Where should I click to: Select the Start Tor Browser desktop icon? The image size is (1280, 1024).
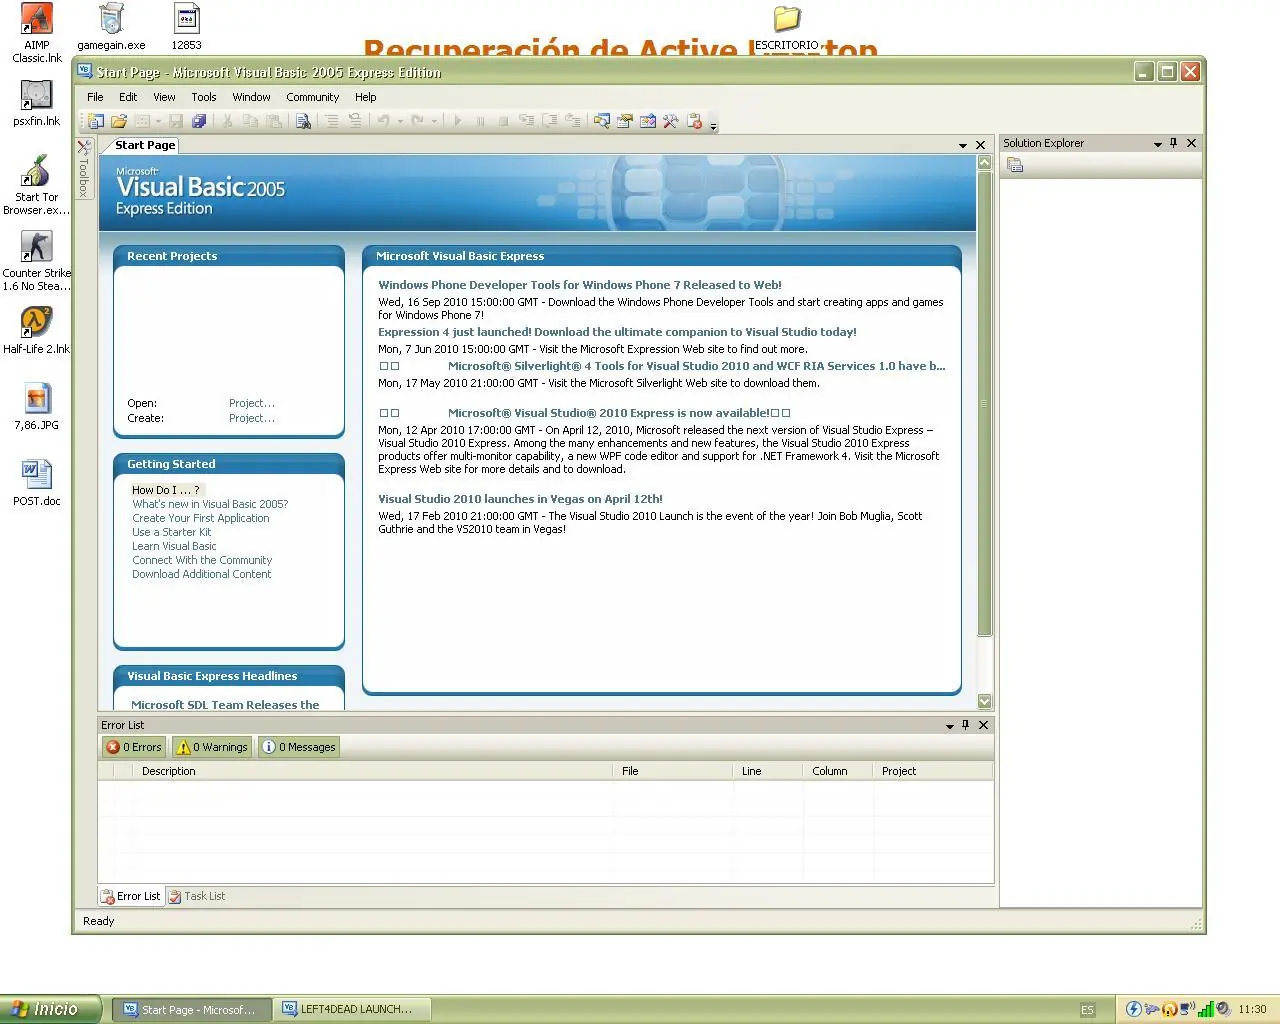pyautogui.click(x=37, y=185)
